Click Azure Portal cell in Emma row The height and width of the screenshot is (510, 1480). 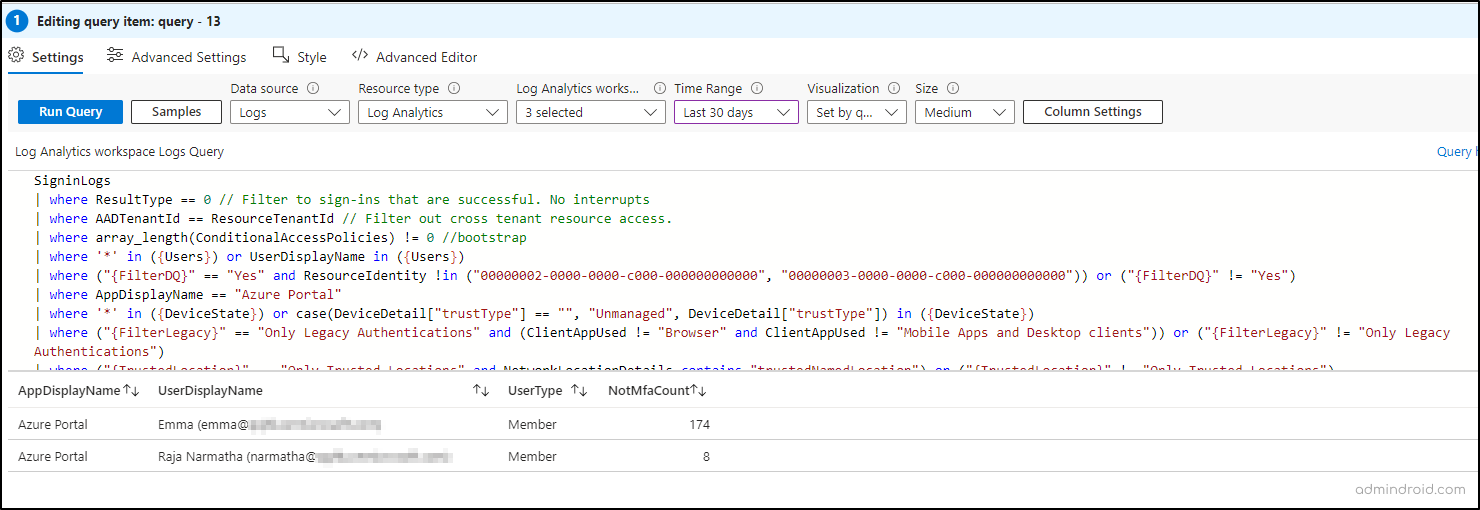[53, 425]
